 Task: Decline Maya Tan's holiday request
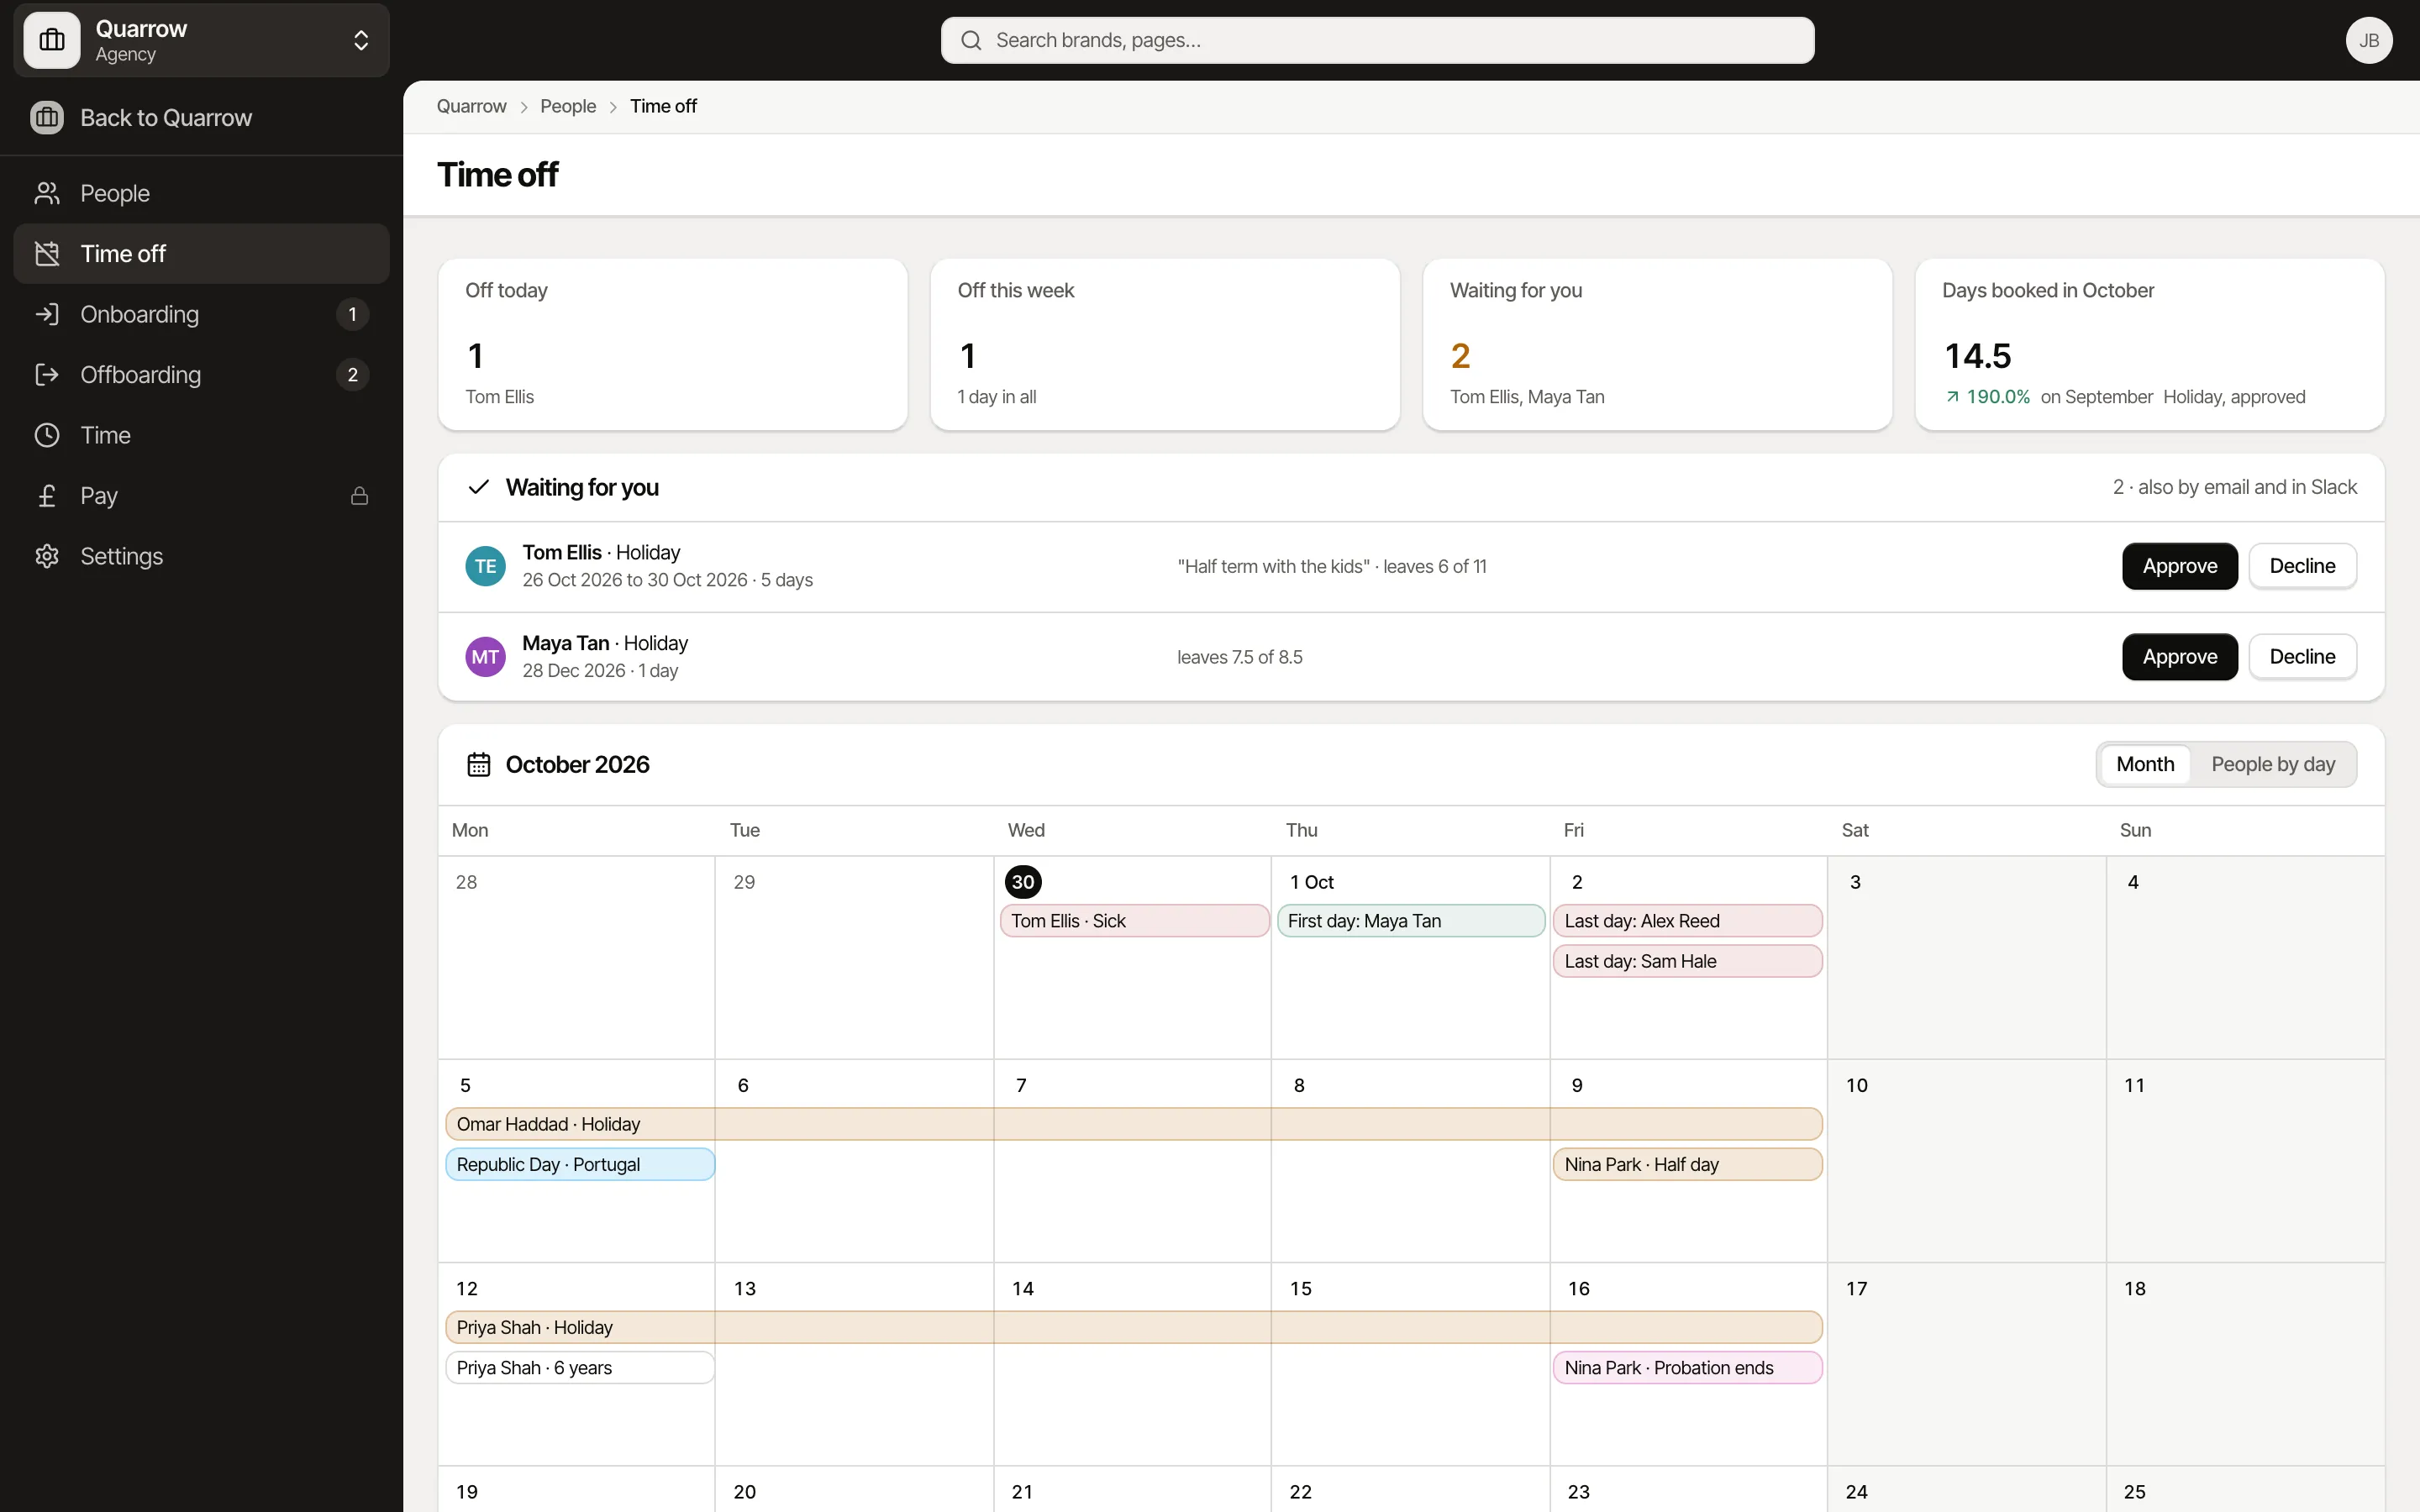2302,657
